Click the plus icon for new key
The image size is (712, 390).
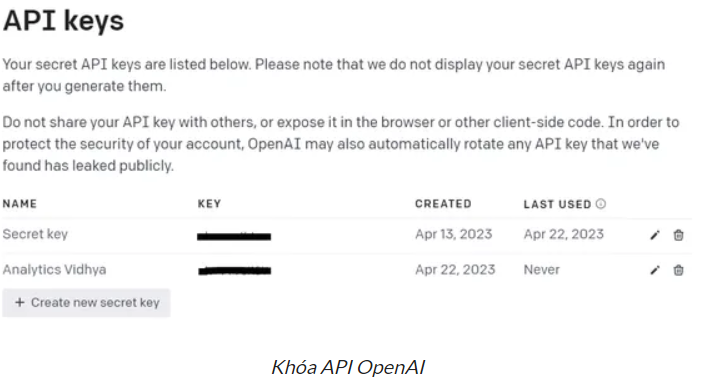[x=20, y=302]
